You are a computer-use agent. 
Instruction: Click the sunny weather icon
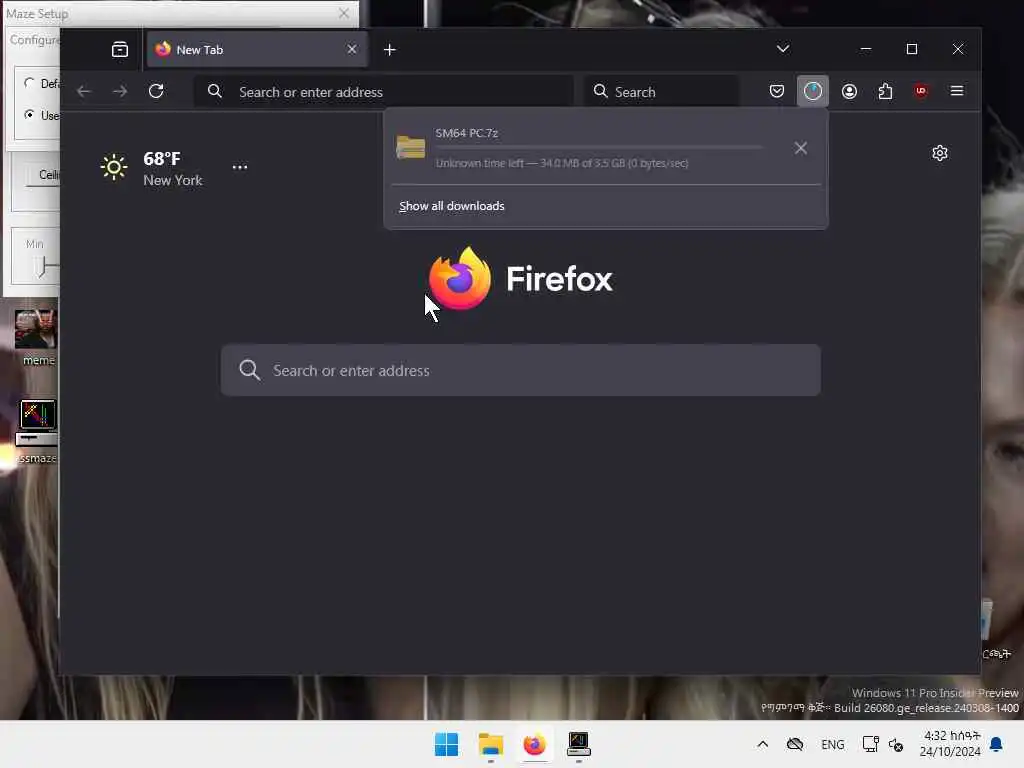pos(114,167)
